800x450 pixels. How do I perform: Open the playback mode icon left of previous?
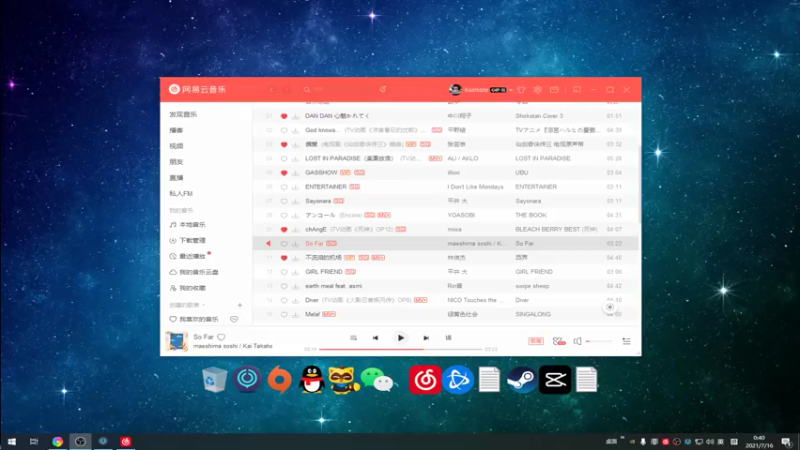coord(353,338)
